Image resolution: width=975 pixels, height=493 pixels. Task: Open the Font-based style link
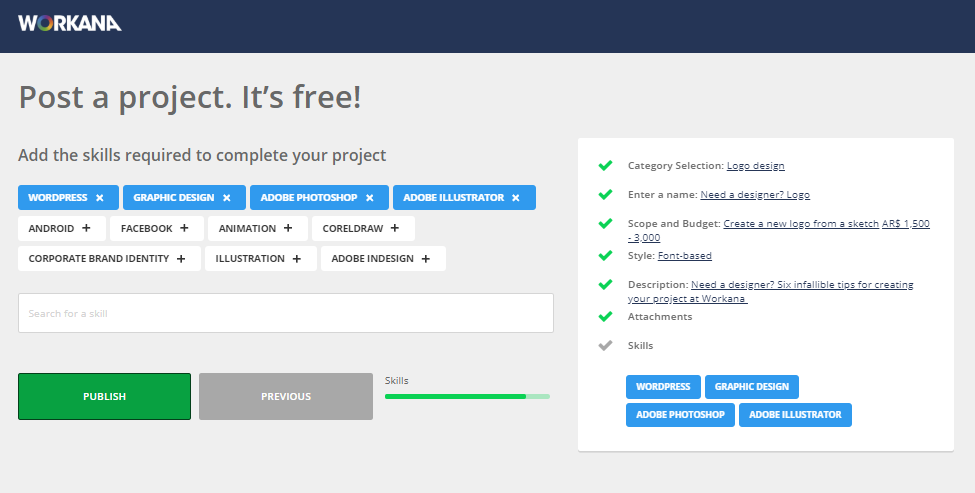pos(684,256)
